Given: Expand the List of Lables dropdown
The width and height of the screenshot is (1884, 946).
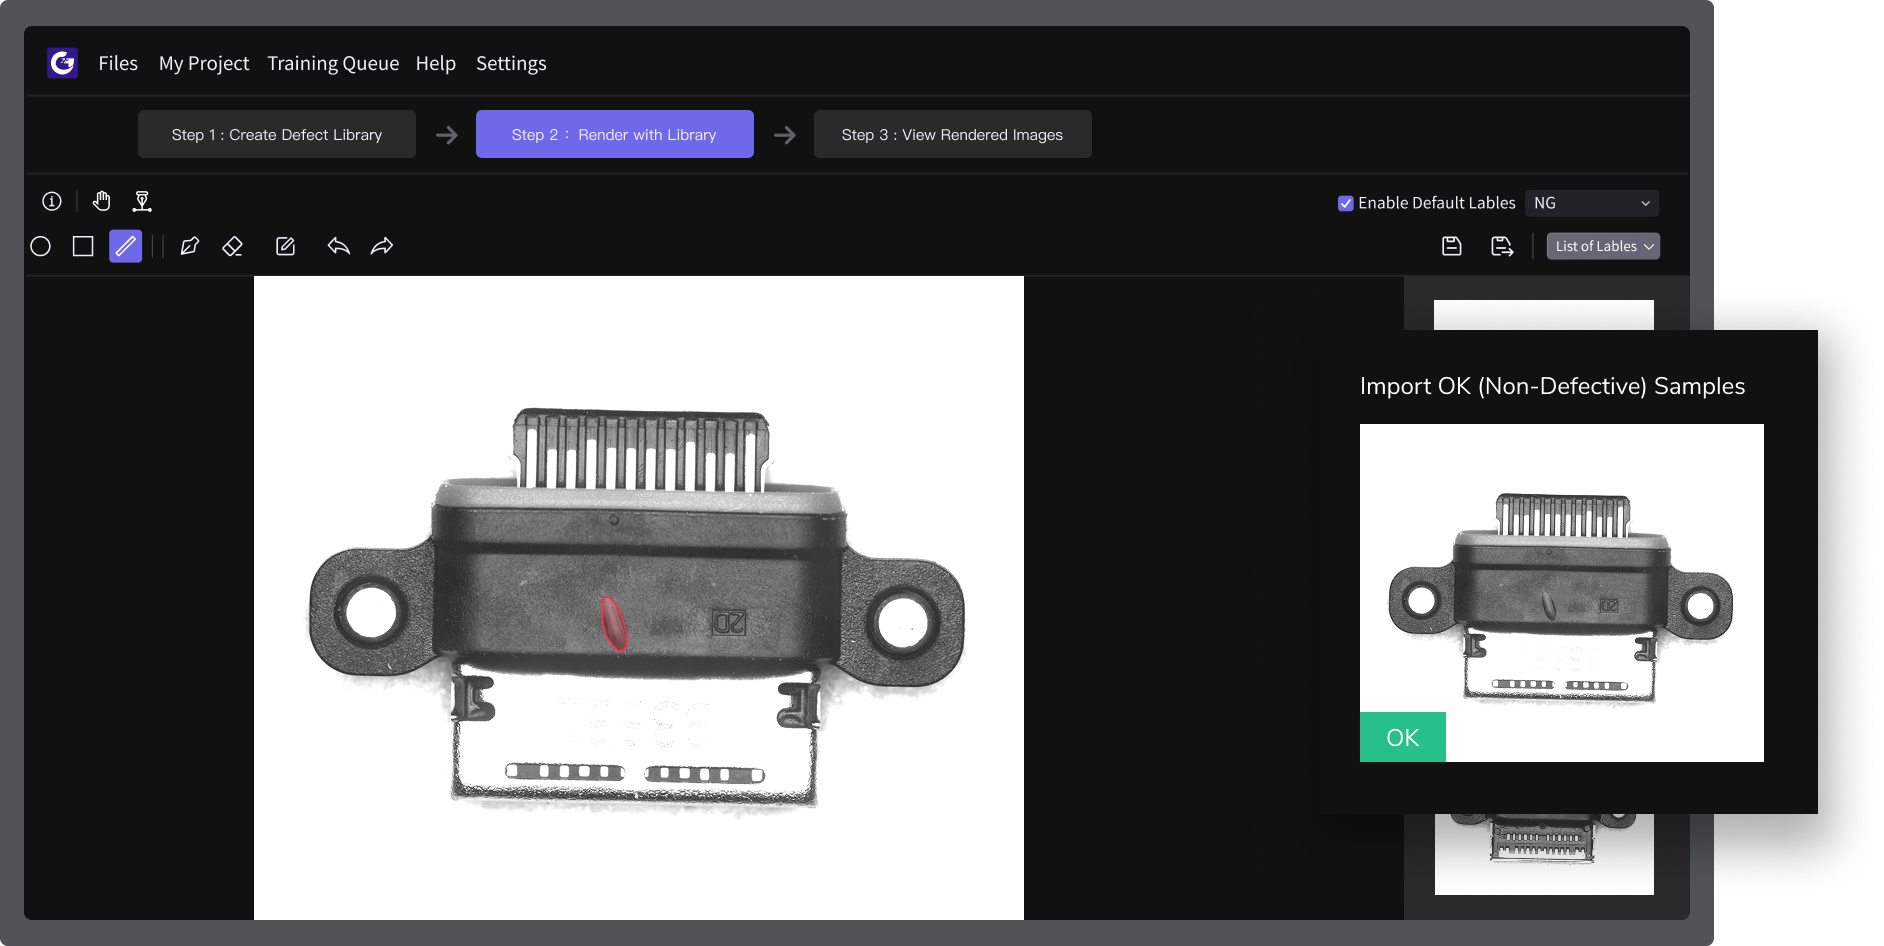Looking at the screenshot, I should click(1603, 246).
